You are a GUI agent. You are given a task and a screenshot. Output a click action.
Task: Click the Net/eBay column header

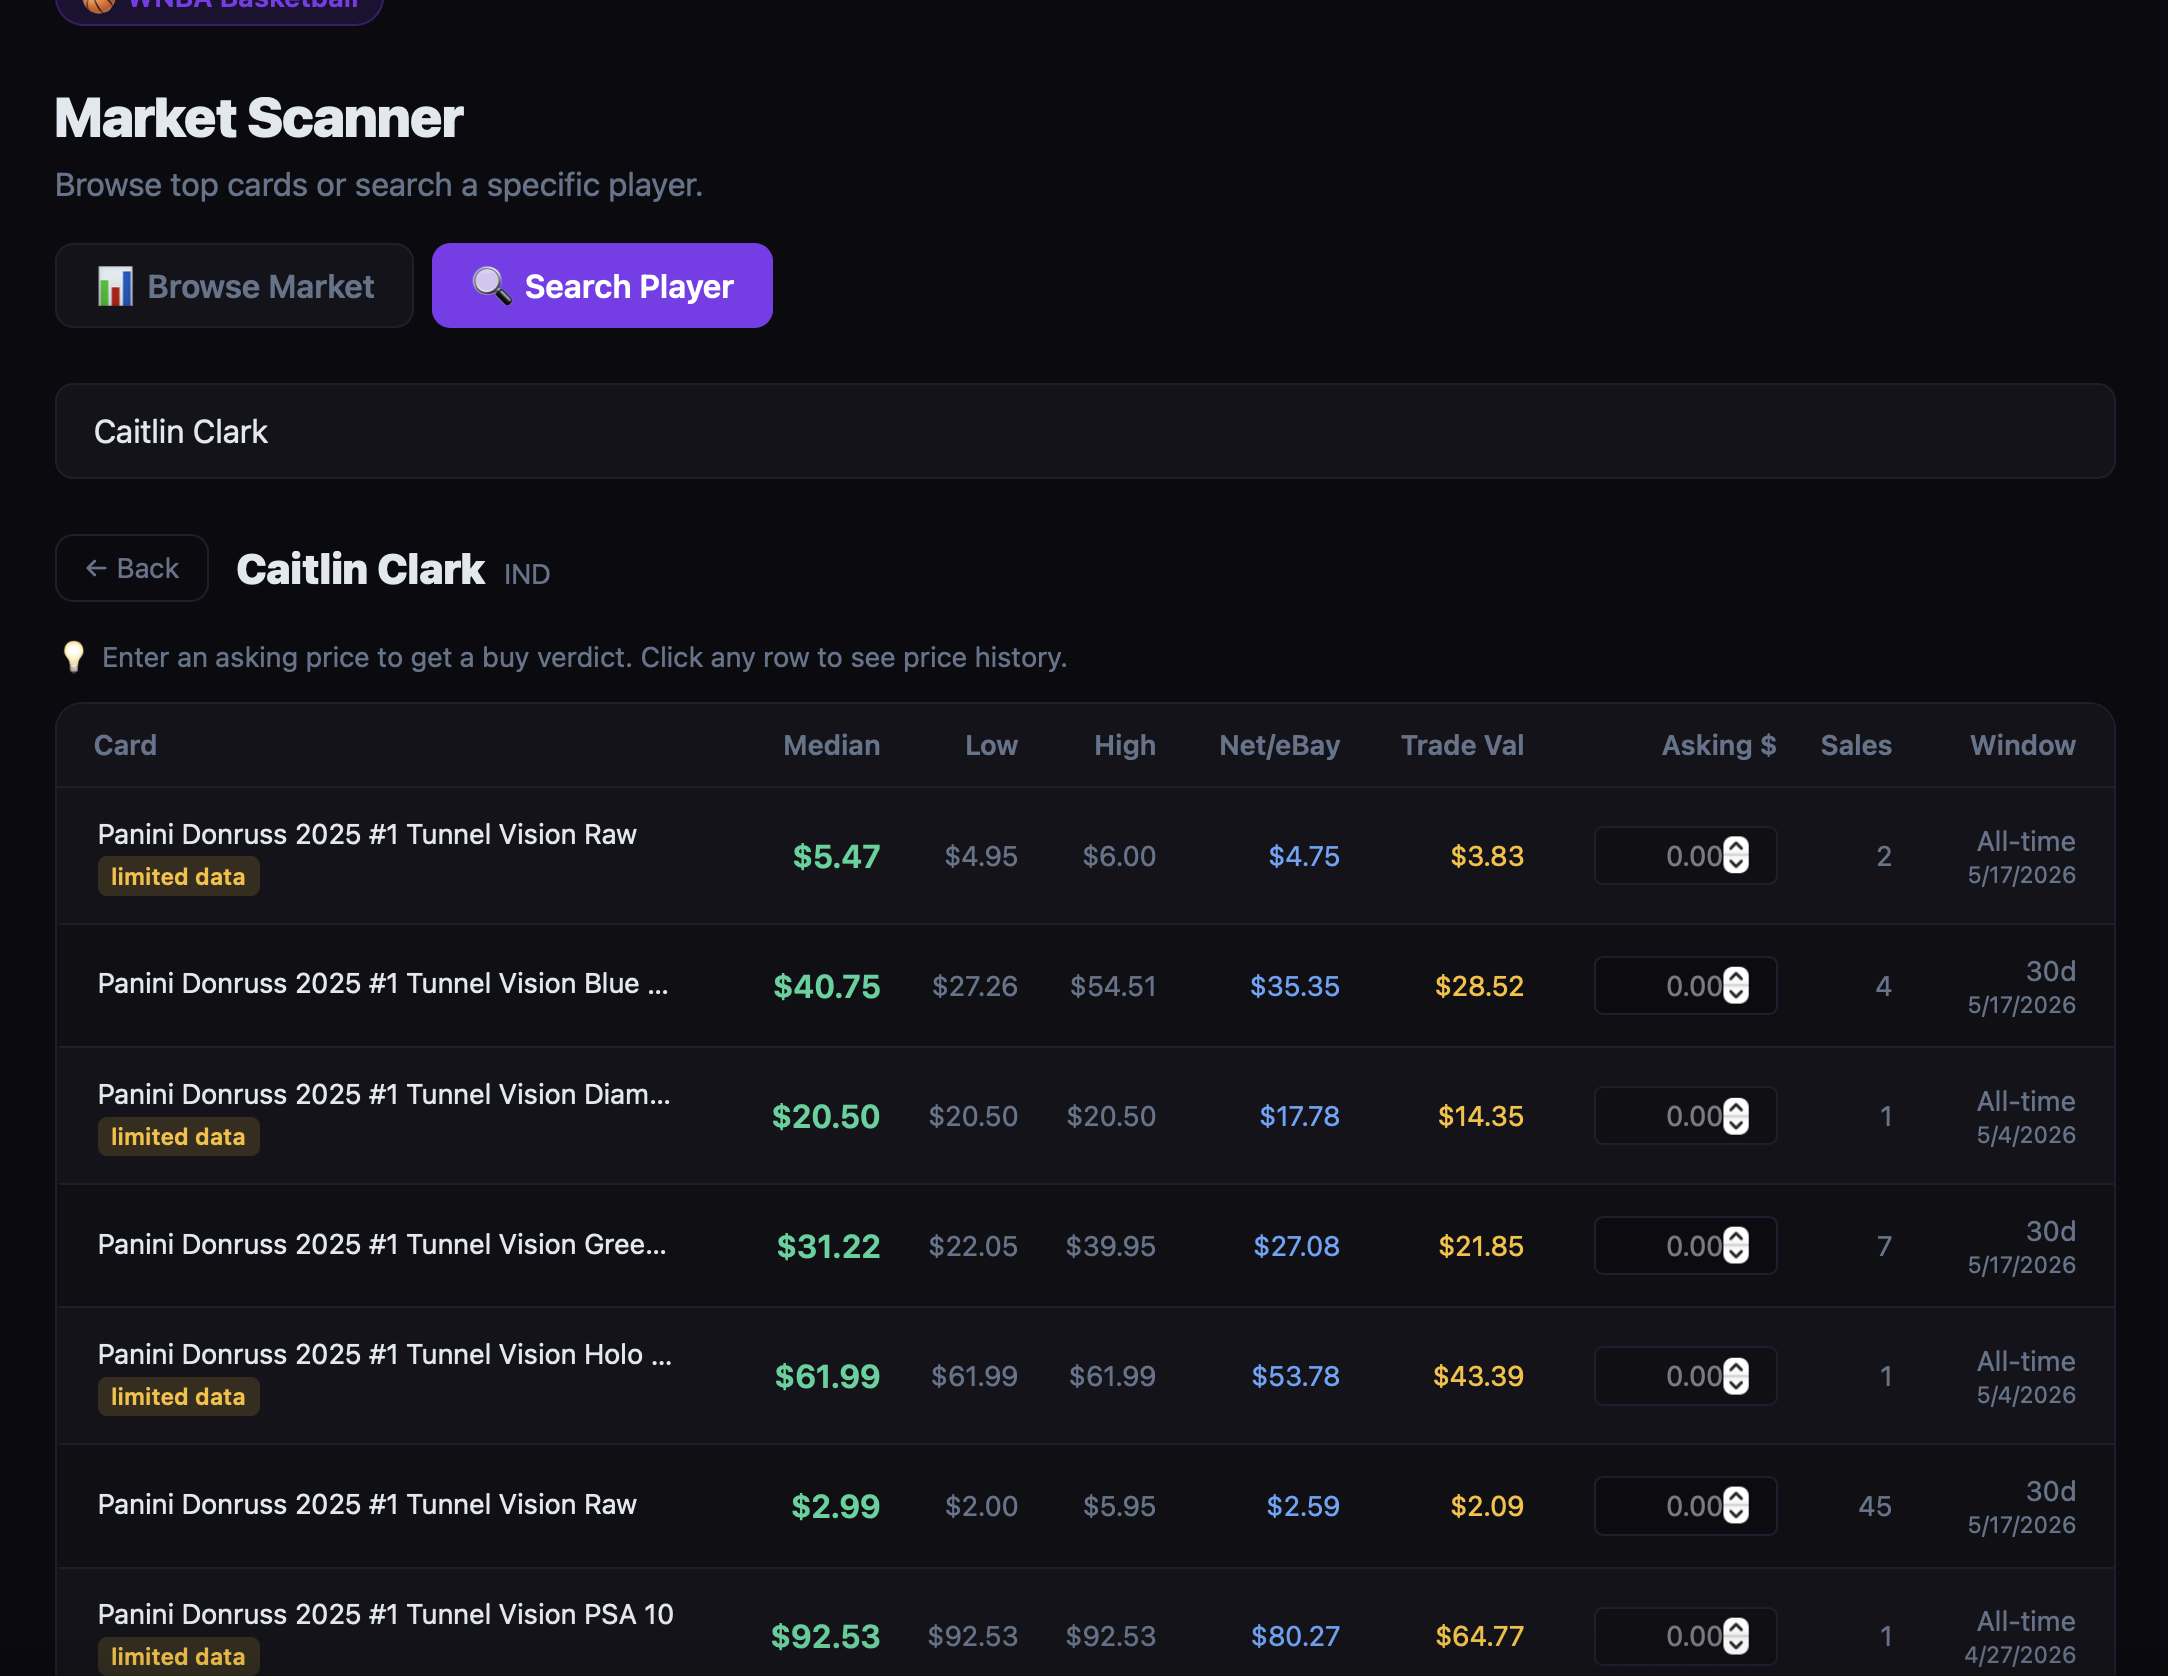coord(1279,745)
